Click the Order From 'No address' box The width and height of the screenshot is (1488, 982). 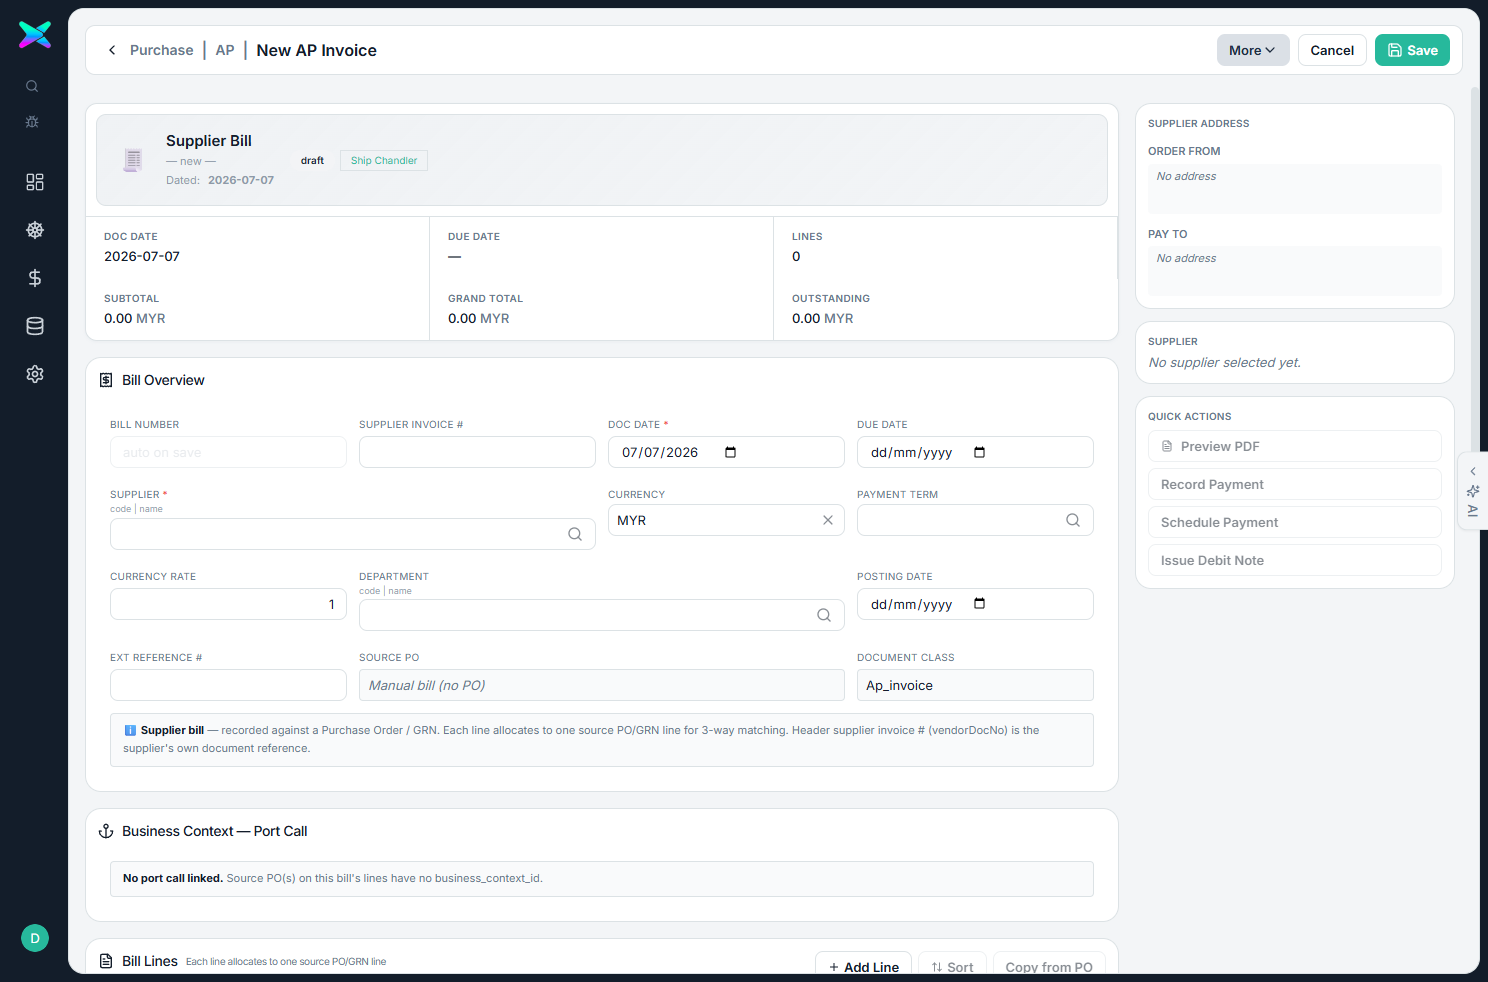click(1295, 189)
